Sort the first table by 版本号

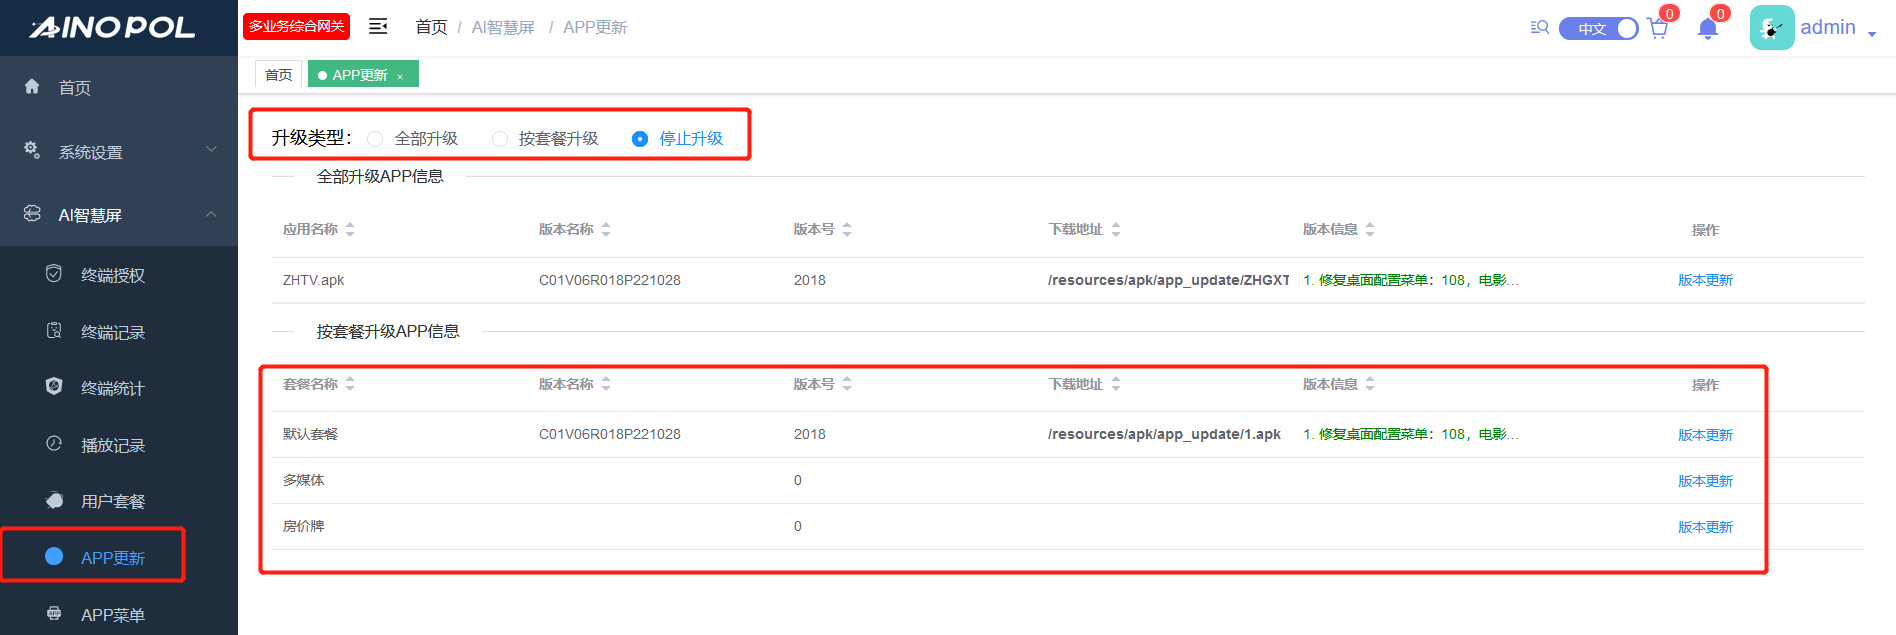[x=846, y=229]
